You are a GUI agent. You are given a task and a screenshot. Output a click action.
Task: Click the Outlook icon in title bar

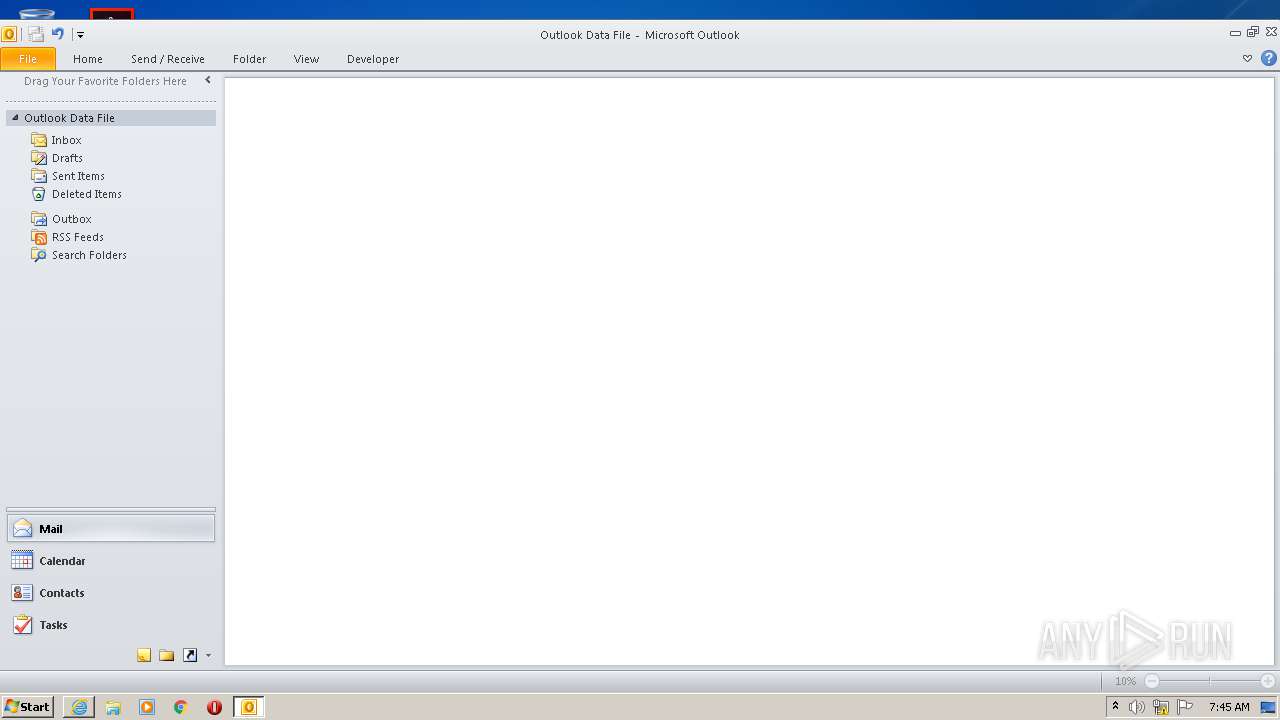tap(9, 34)
